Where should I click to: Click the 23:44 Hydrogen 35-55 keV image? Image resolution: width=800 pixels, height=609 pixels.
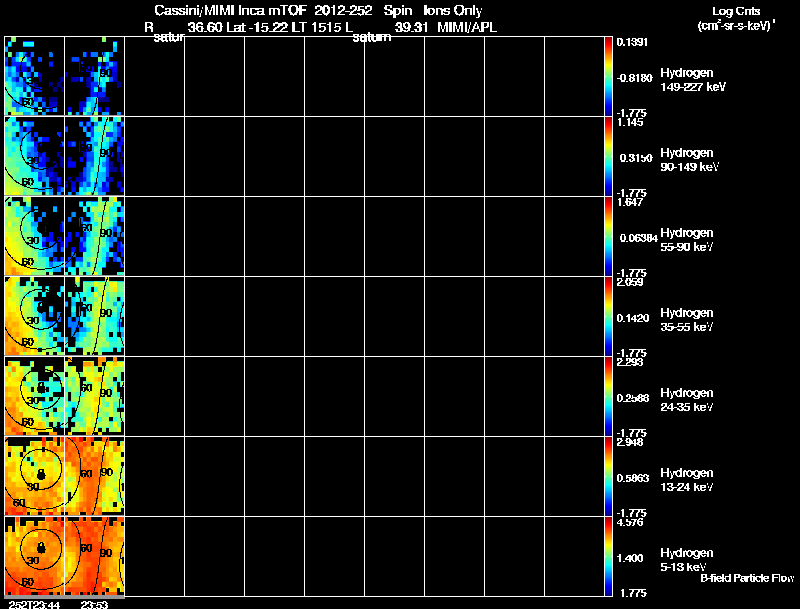pos(35,316)
